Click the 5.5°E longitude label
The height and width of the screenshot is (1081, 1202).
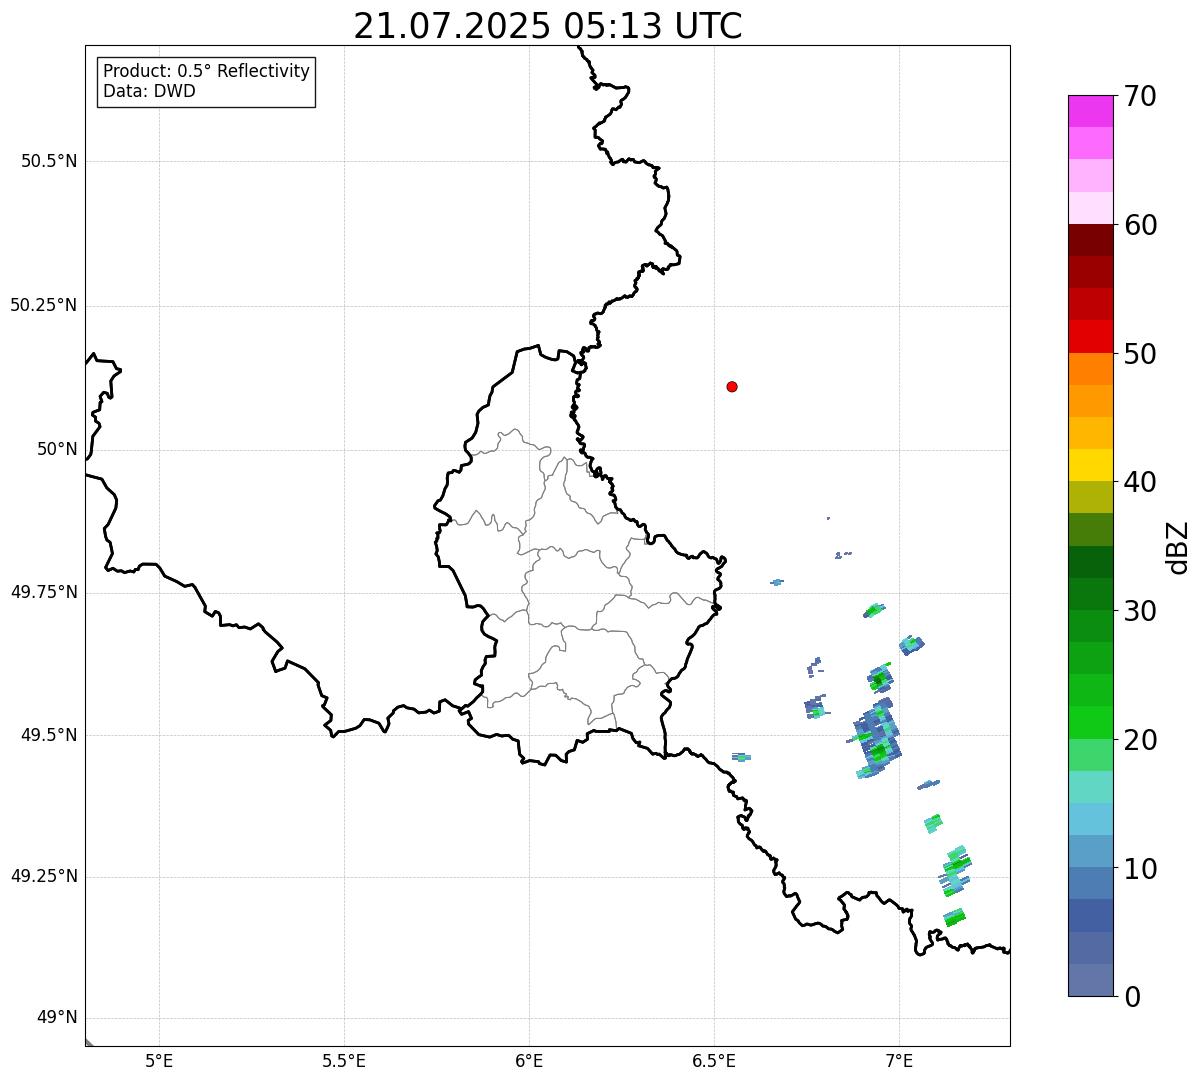(x=344, y=1061)
